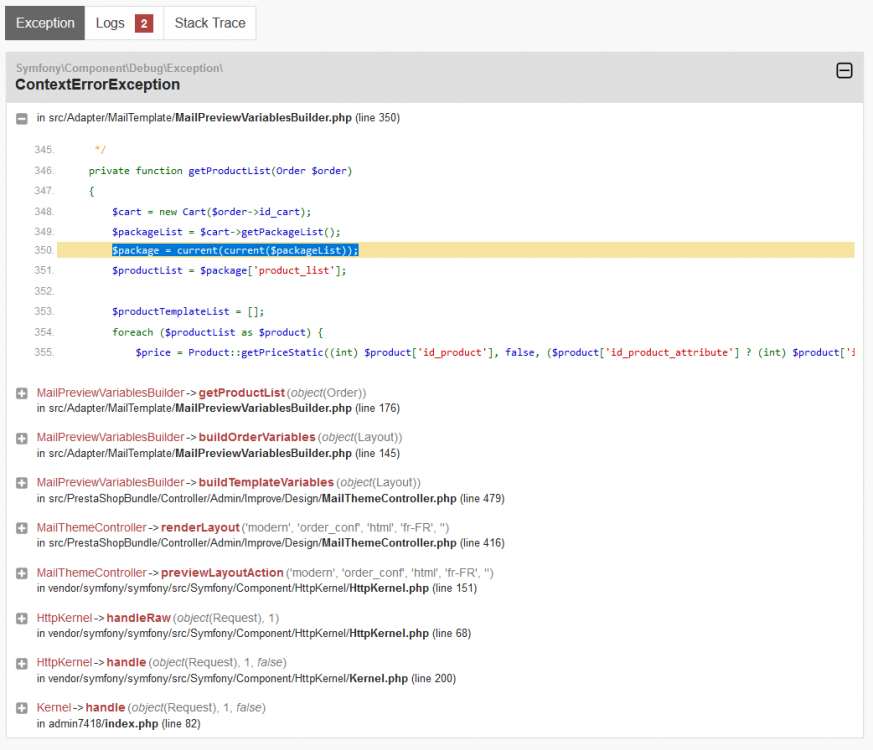The image size is (873, 750).
Task: Expand the HttpKernel handleRaw trace entry
Action: (22, 618)
